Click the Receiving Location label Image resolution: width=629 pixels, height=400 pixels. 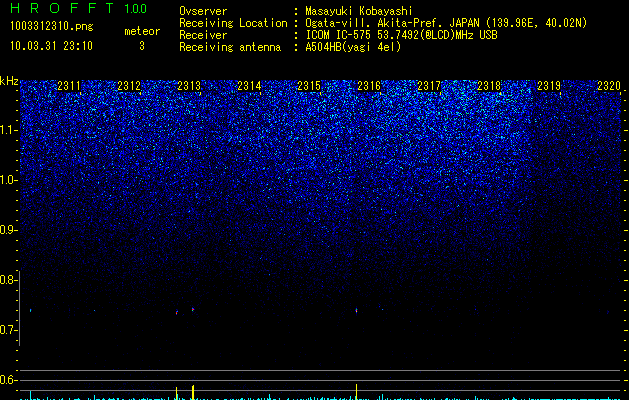[x=233, y=23]
